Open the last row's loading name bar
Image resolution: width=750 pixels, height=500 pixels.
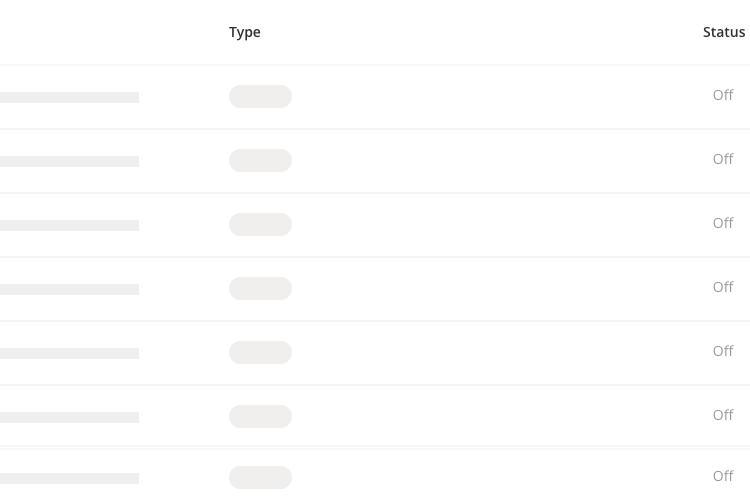[69, 478]
